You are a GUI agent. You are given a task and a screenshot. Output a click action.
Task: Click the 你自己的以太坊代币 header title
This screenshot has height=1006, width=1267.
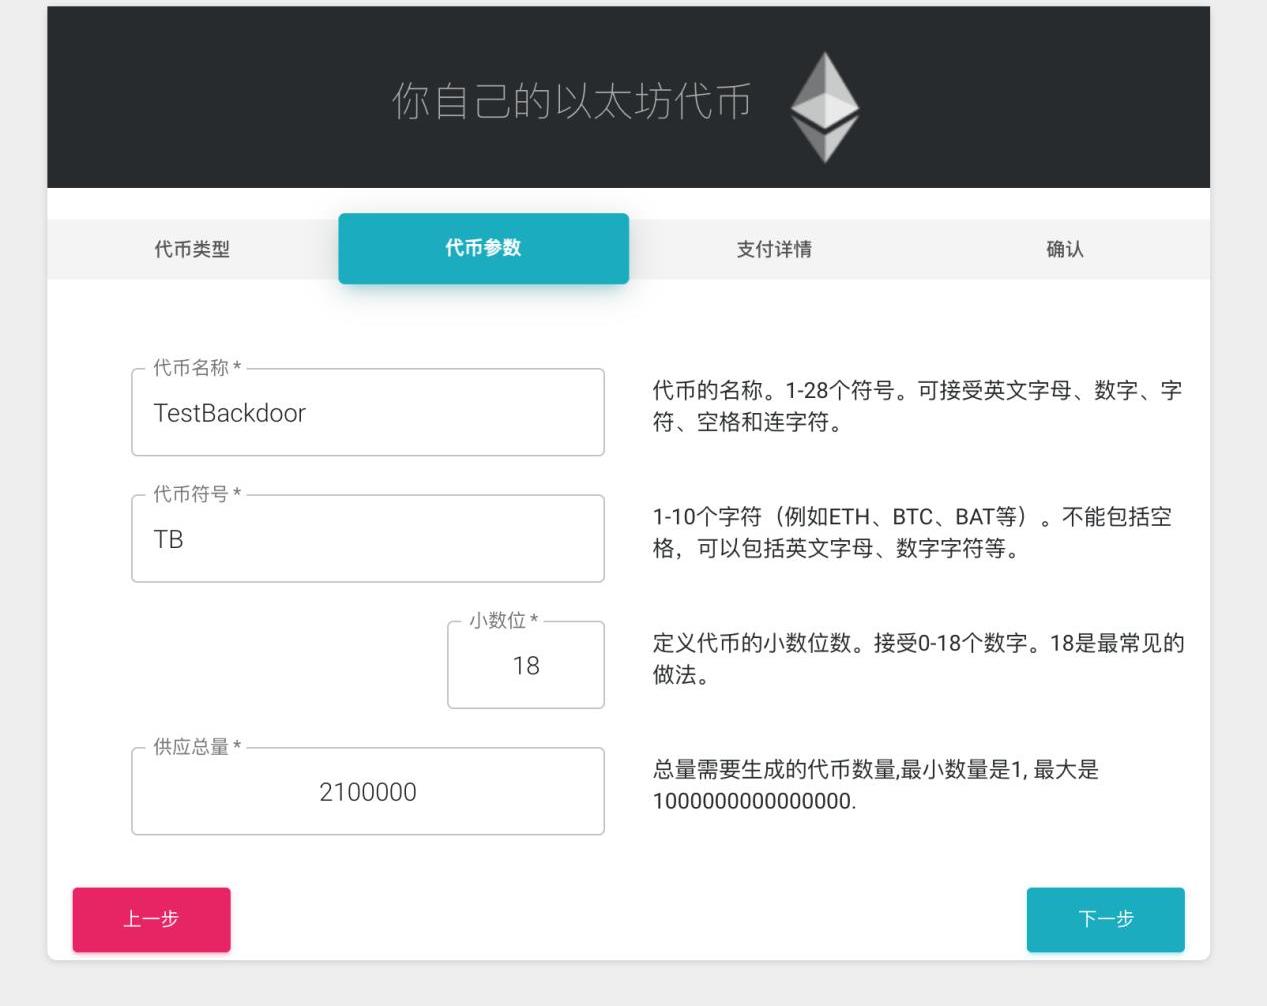[571, 102]
